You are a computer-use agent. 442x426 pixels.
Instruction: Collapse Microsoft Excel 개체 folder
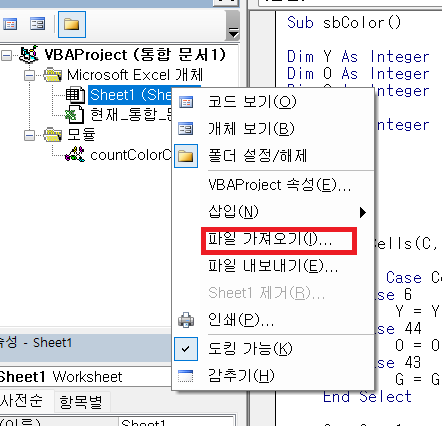pyautogui.click(x=29, y=76)
